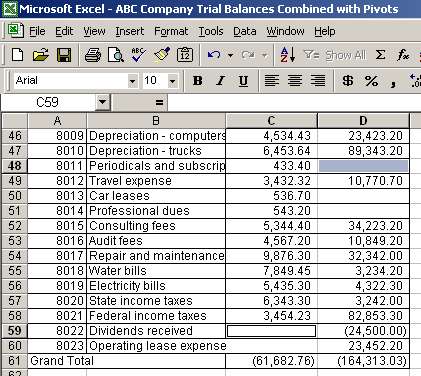Open the File menu
The height and width of the screenshot is (376, 421).
pyautogui.click(x=37, y=31)
